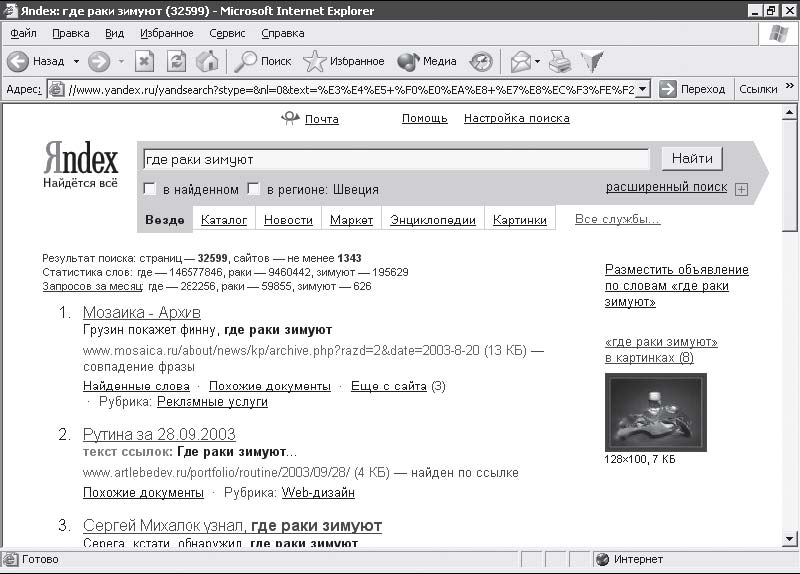Open the History clock icon

pos(482,61)
